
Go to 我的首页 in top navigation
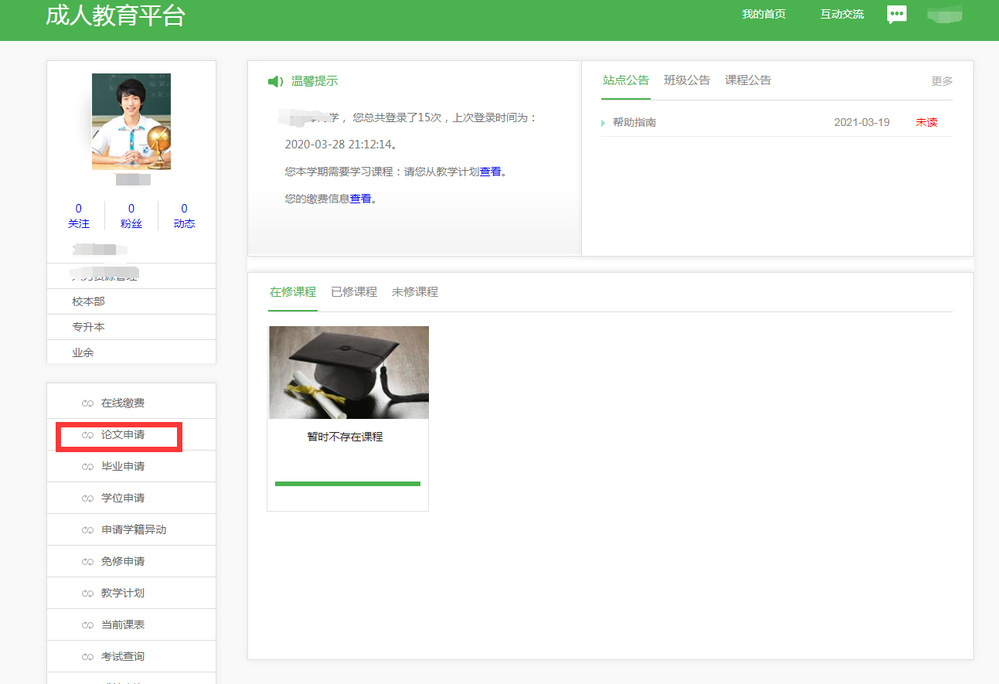[x=763, y=14]
